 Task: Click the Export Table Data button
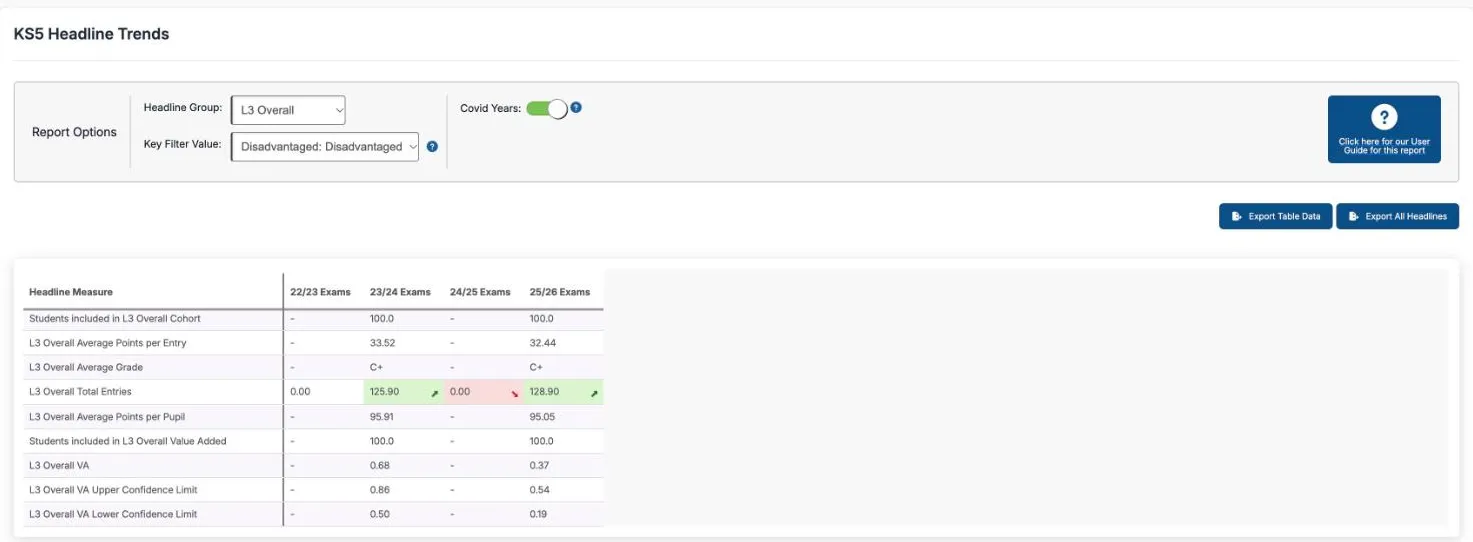click(1276, 216)
